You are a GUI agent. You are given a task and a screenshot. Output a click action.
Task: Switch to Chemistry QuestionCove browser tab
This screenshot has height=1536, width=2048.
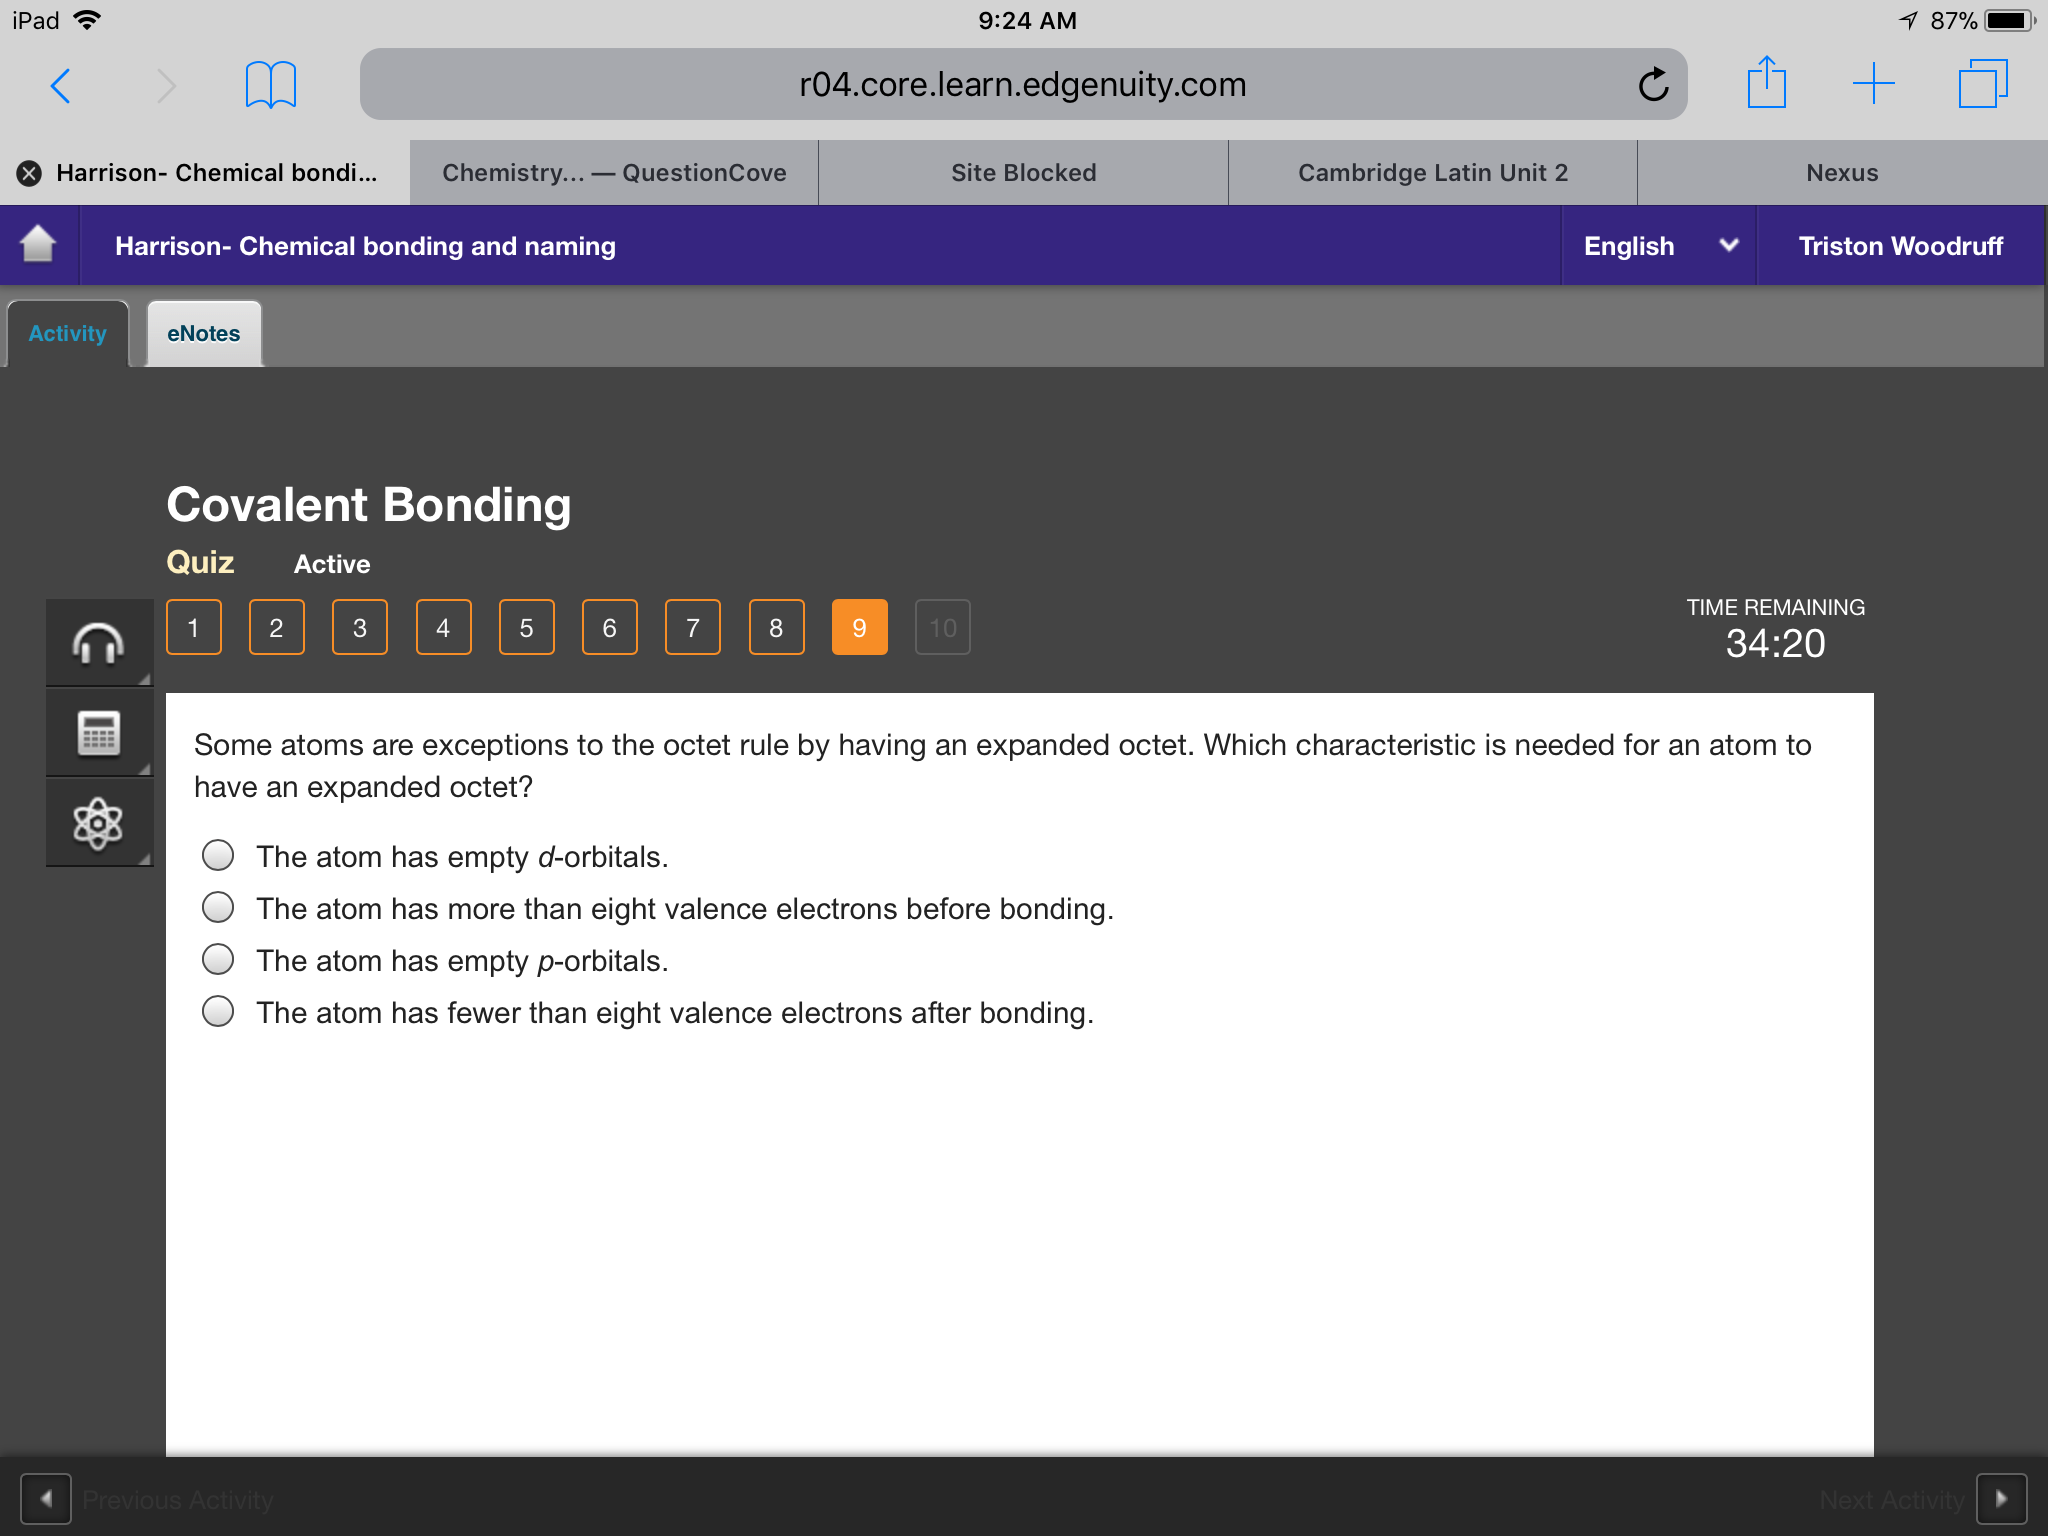pyautogui.click(x=614, y=173)
